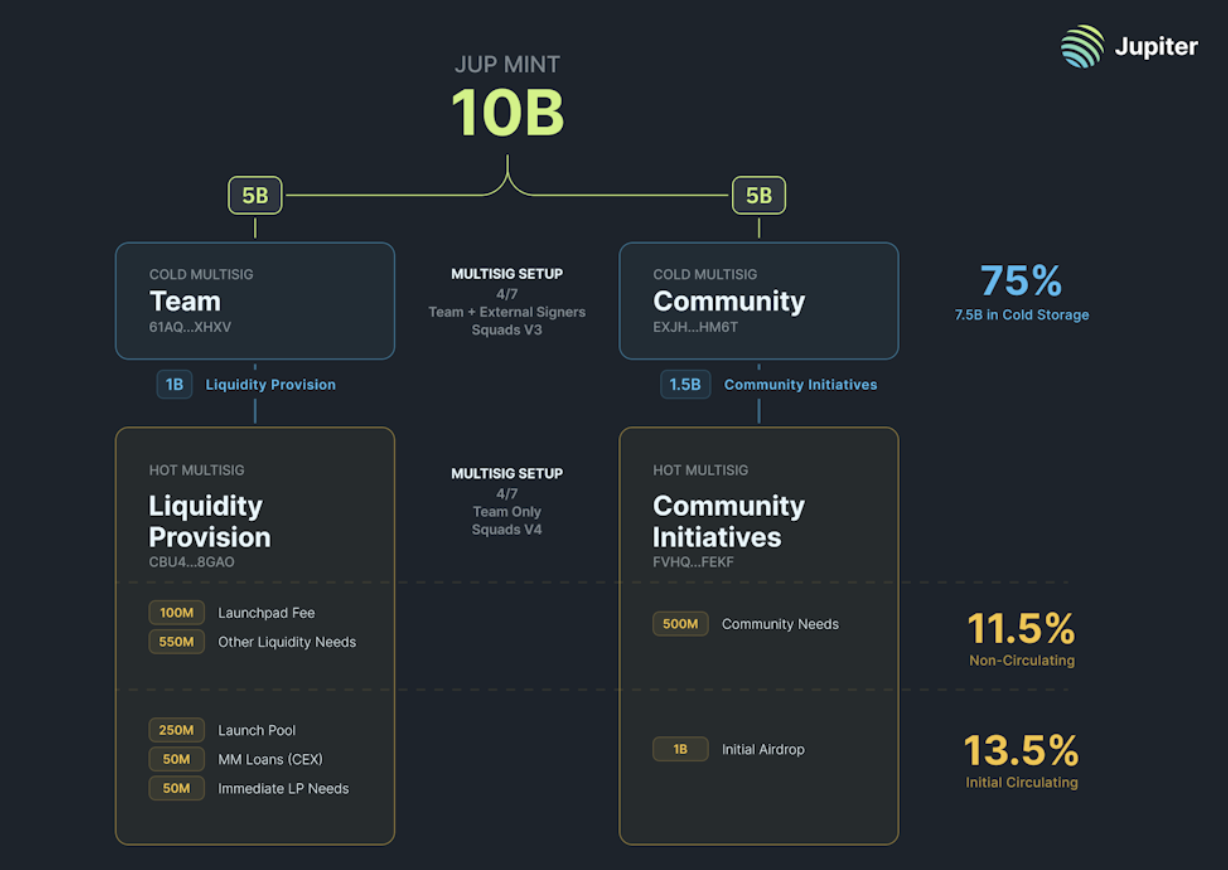Screen dimensions: 1228x870
Task: Select the 5B badge above Team
Action: (255, 195)
